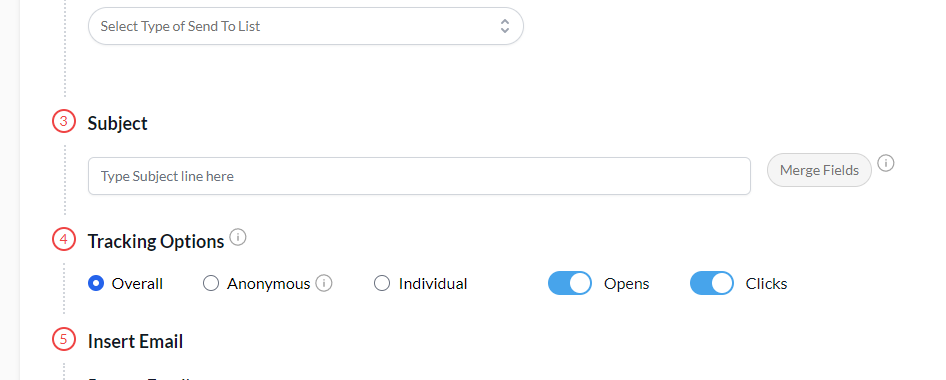Click the step 5 circle marker
This screenshot has height=380, width=946.
64,339
